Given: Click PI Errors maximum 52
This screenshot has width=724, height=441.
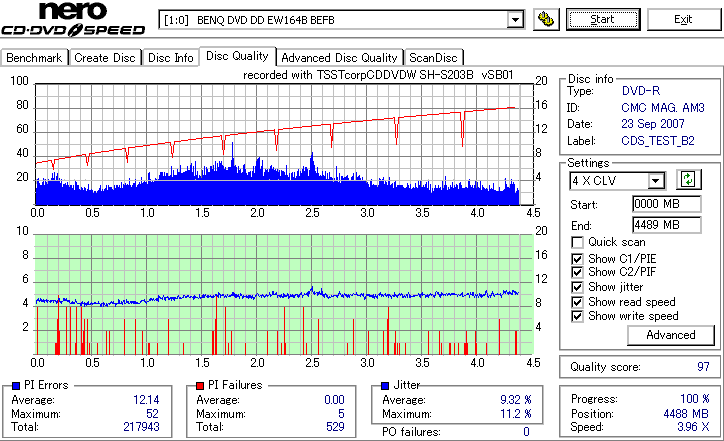Looking at the screenshot, I should pos(152,413).
